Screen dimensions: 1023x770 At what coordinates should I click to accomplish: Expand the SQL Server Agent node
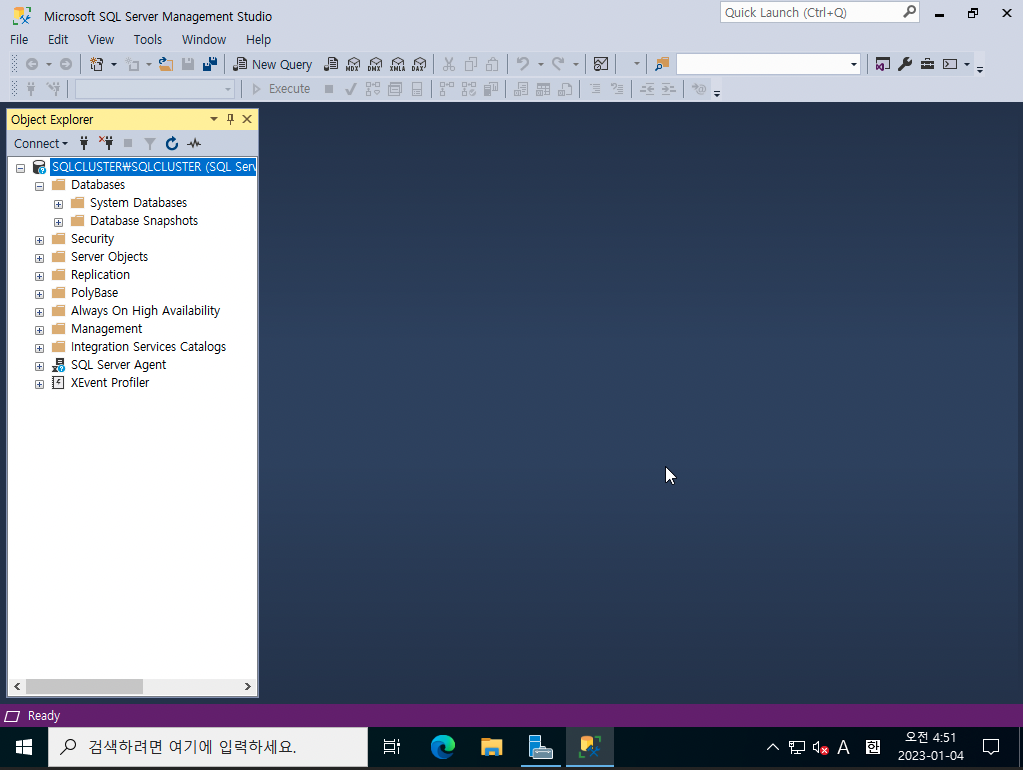[x=39, y=366]
